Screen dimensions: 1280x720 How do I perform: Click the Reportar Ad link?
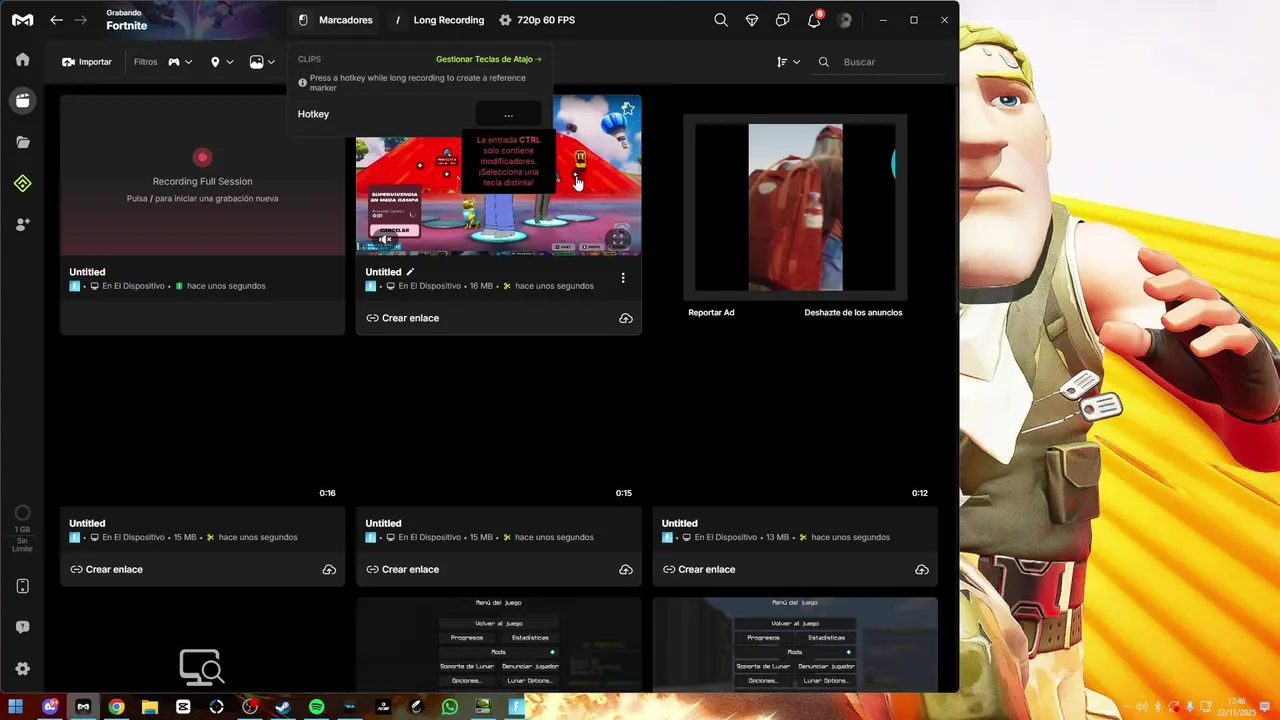pos(711,313)
